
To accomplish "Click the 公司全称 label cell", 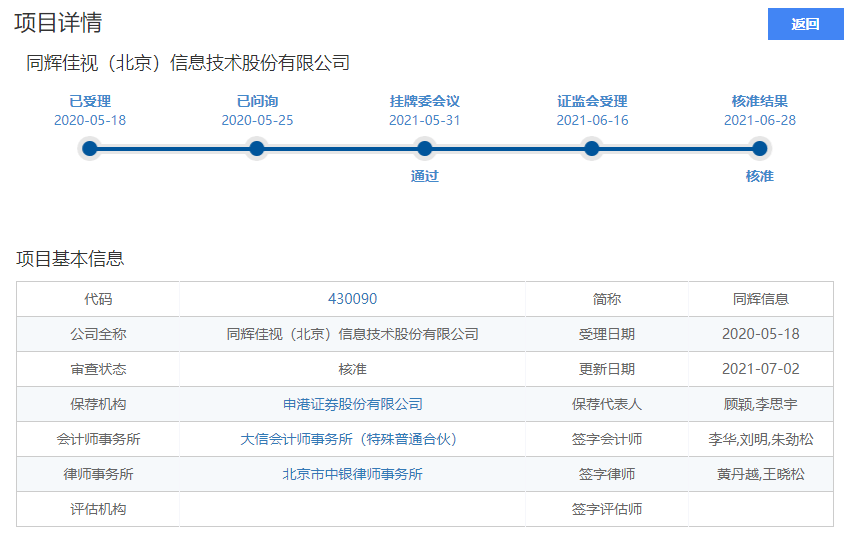I will click(x=98, y=334).
